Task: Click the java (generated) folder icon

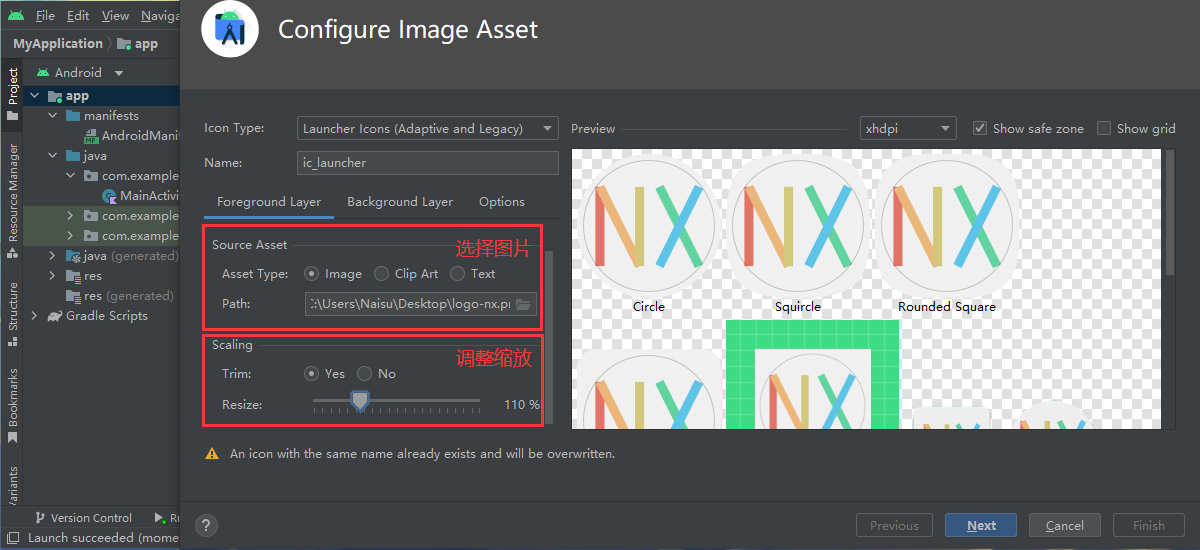Action: [x=73, y=256]
